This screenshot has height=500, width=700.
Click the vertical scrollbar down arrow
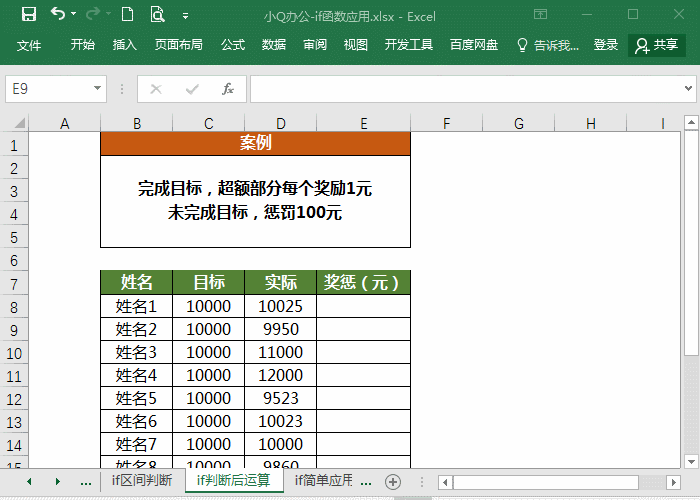[x=692, y=459]
